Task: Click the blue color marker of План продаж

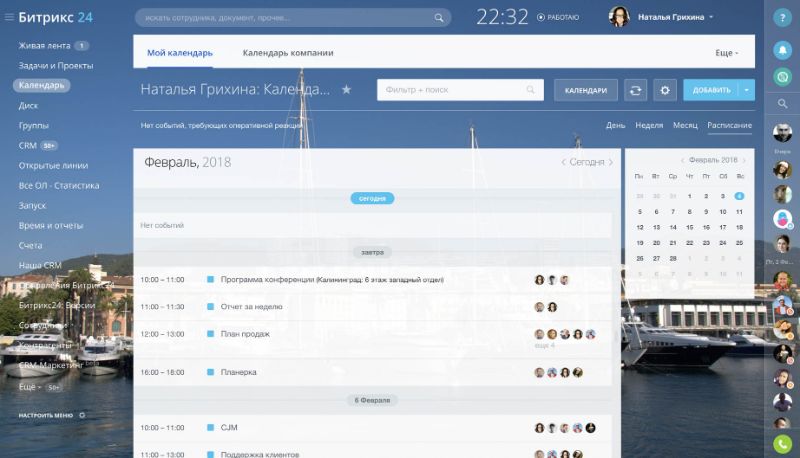Action: (210, 334)
